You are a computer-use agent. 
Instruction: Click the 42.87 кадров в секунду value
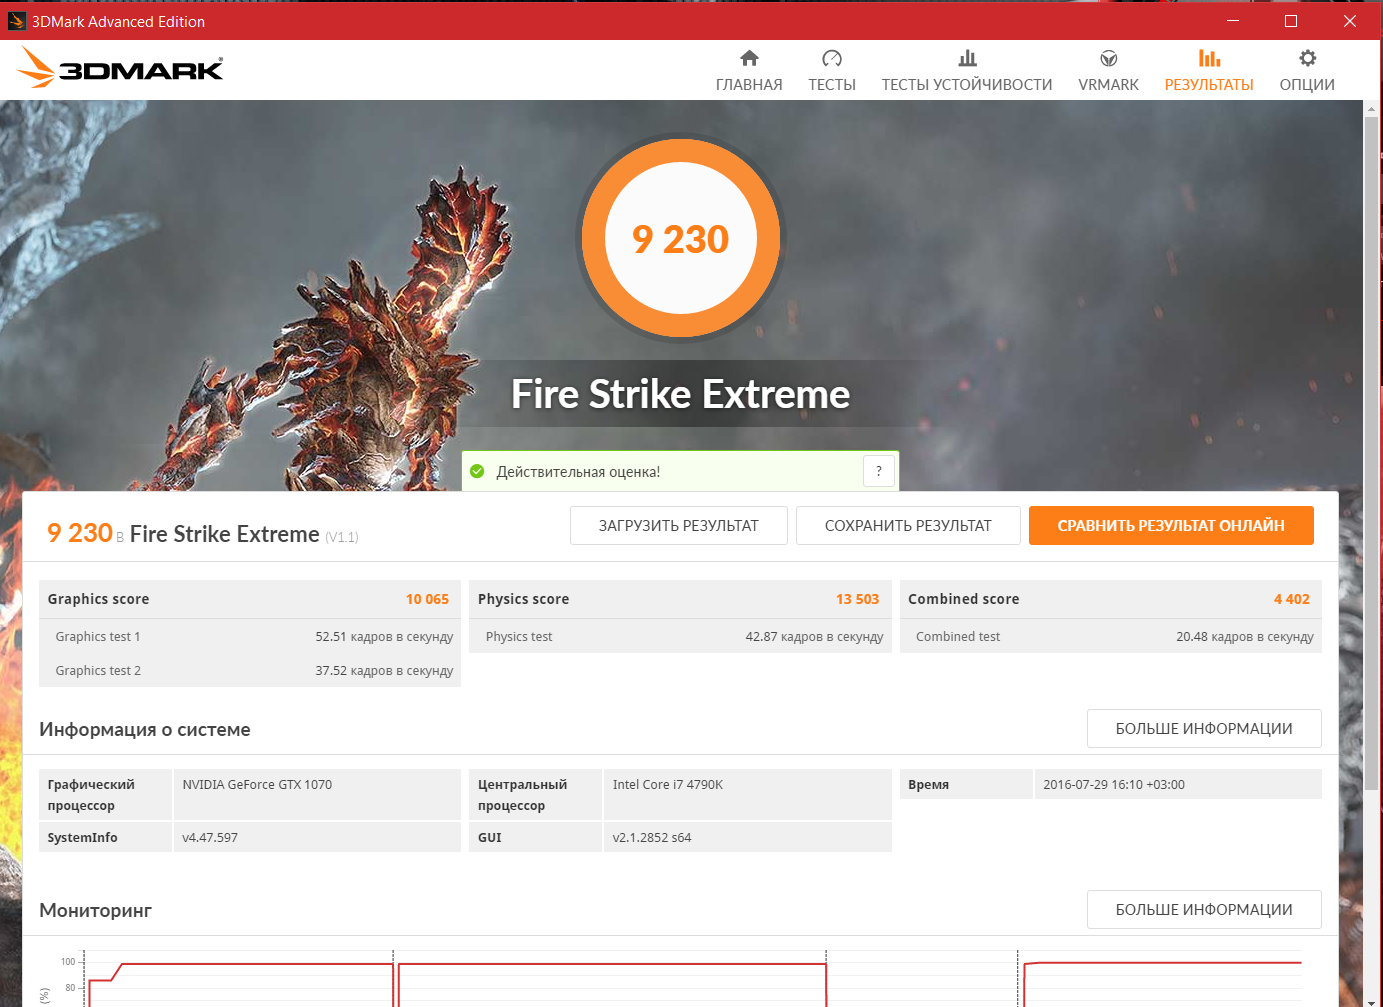tap(814, 637)
